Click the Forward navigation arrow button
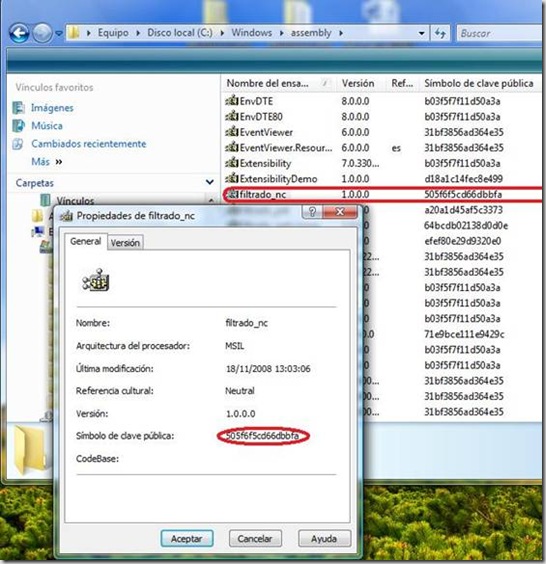546x564 pixels. (42, 33)
